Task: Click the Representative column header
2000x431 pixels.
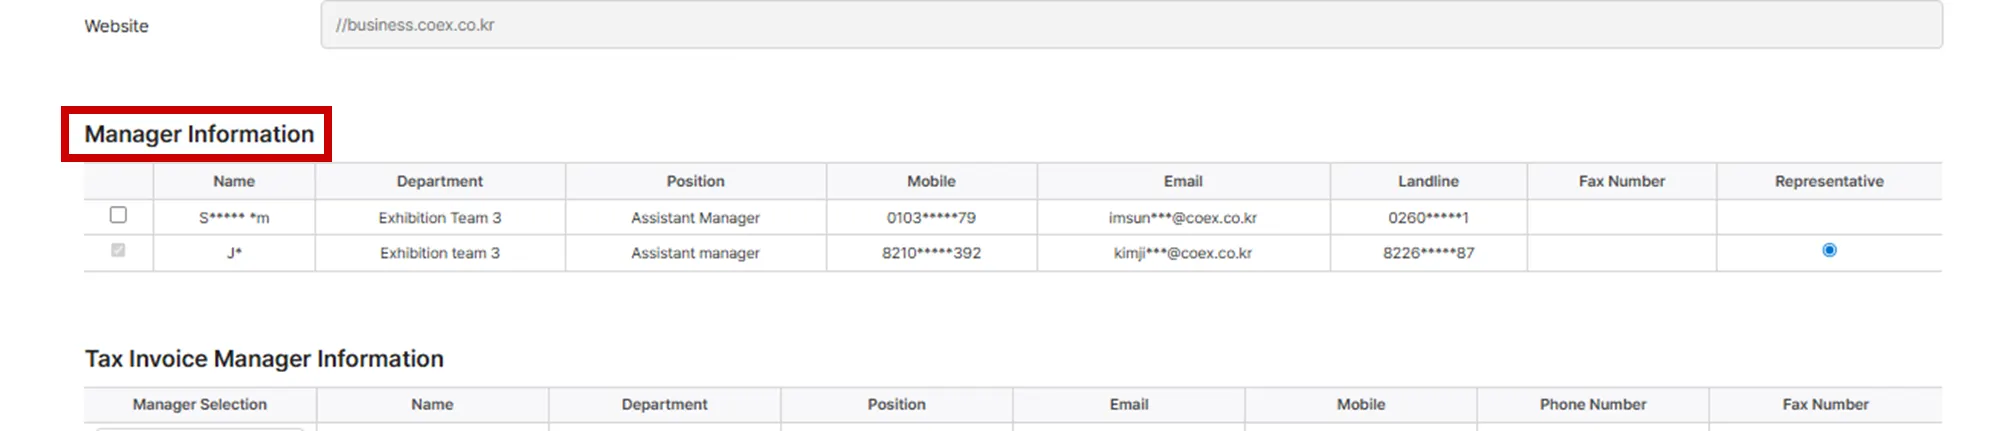Action: [x=1829, y=181]
